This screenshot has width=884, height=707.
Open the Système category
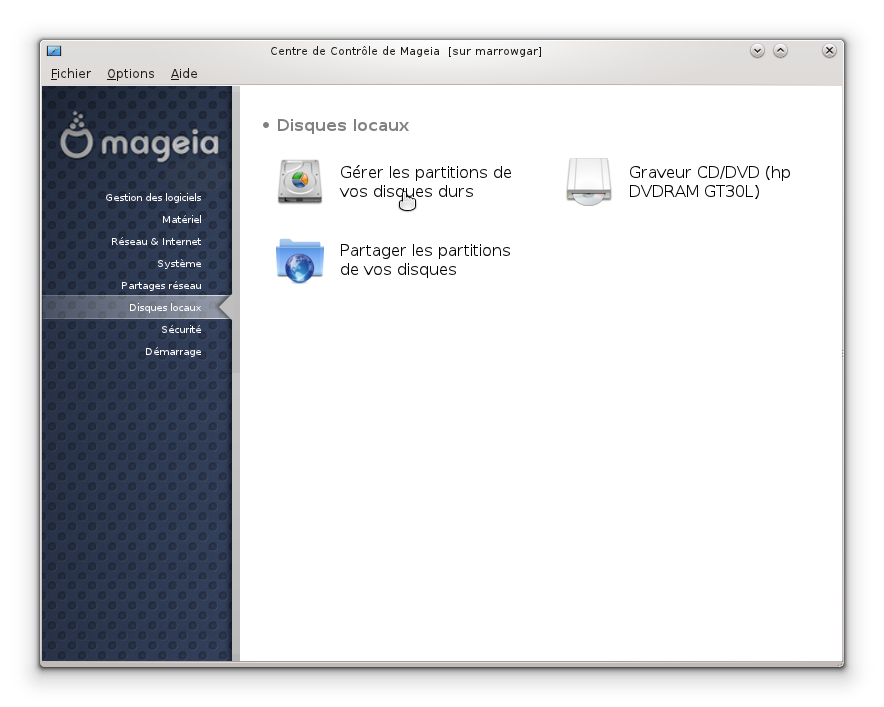point(179,264)
